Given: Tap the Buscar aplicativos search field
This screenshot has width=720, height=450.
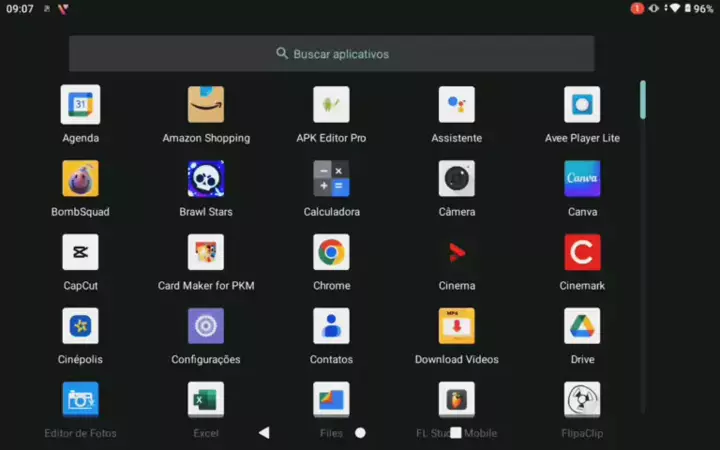Looking at the screenshot, I should [332, 54].
